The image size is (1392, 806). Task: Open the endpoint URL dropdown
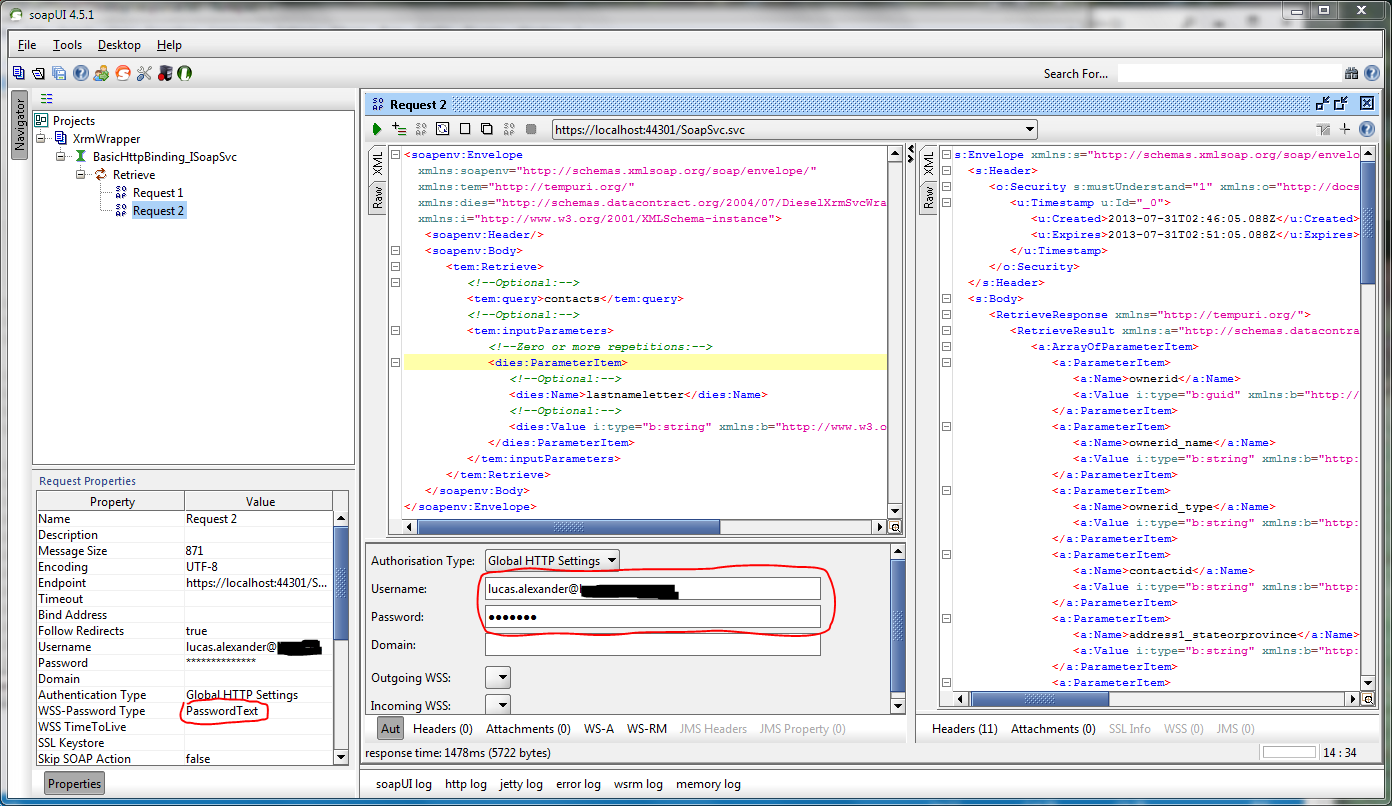pos(1030,129)
